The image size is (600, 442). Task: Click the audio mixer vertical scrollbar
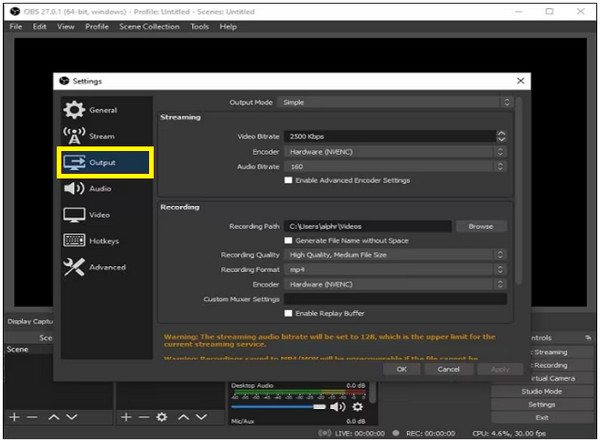click(x=373, y=392)
